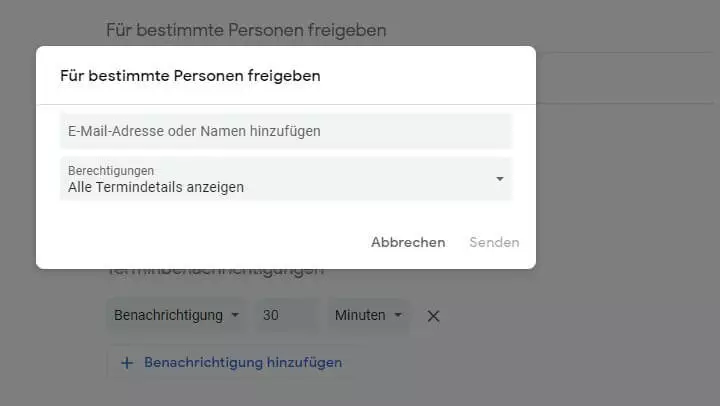Click the Minuten text in the unit selector

click(360, 315)
